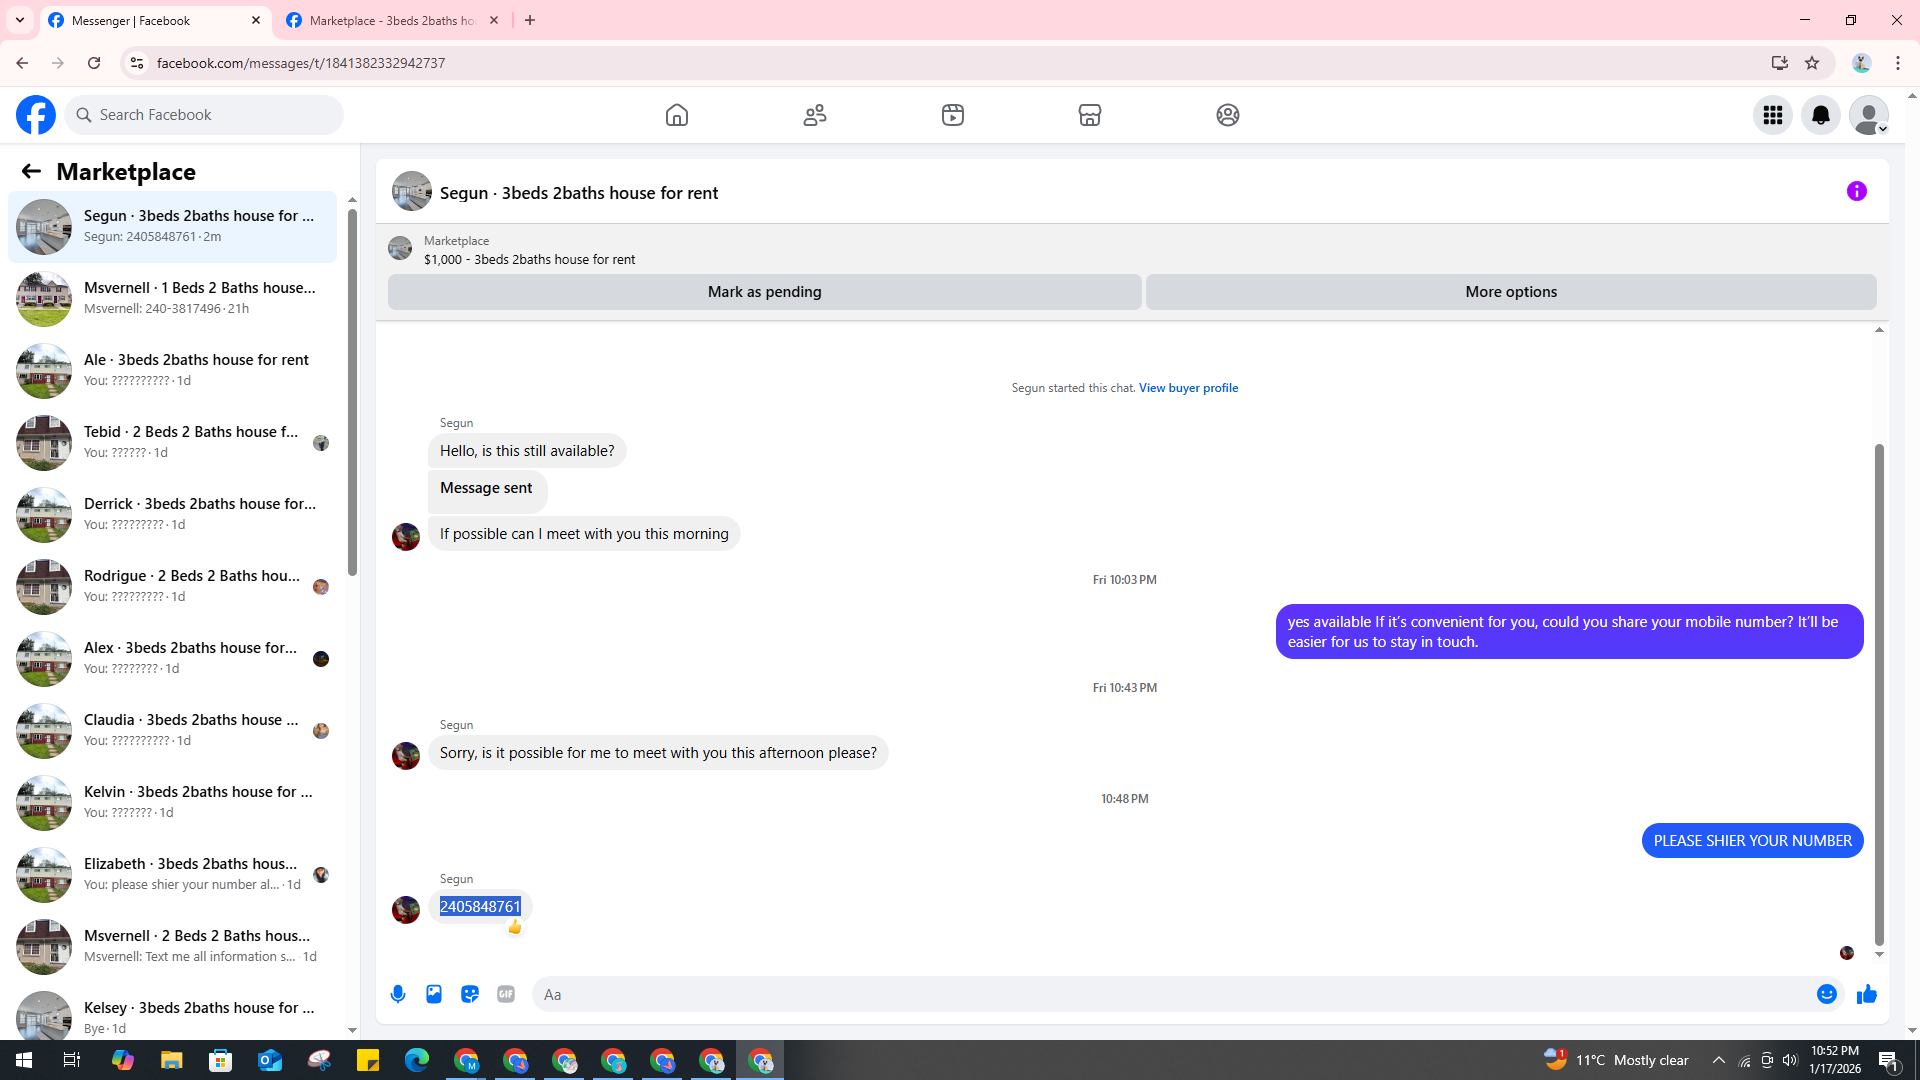The image size is (1920, 1080).
Task: Open emoji picker in message box
Action: point(1826,994)
